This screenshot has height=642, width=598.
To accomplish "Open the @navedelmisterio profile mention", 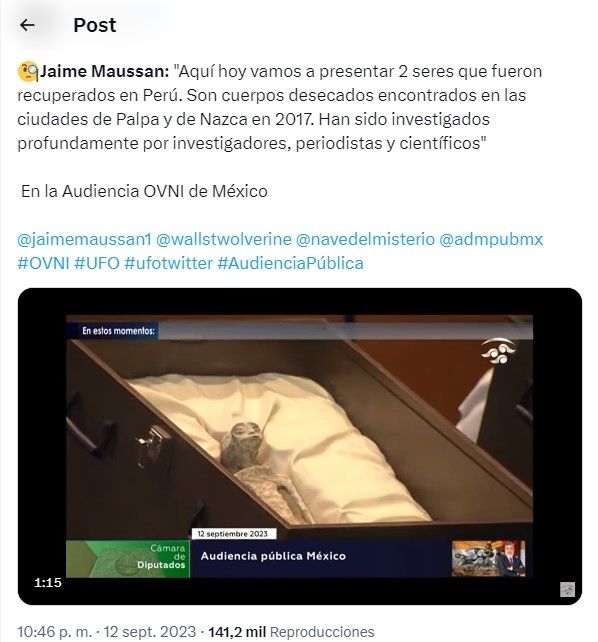I will pyautogui.click(x=365, y=239).
